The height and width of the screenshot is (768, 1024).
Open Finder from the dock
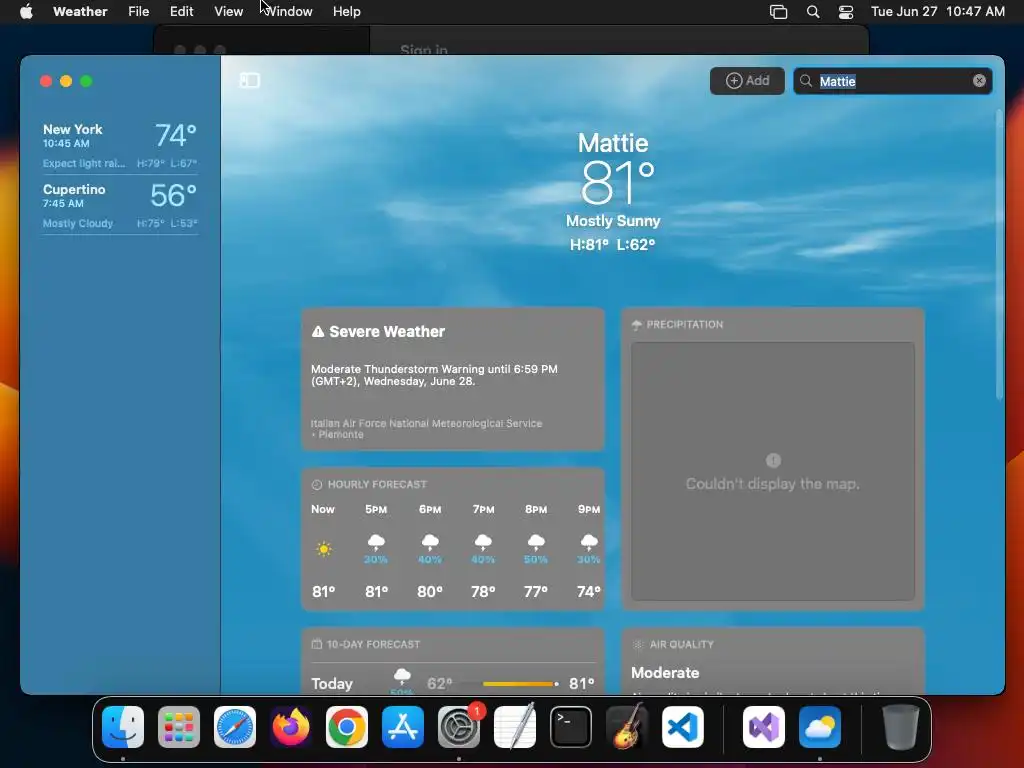(x=123, y=727)
